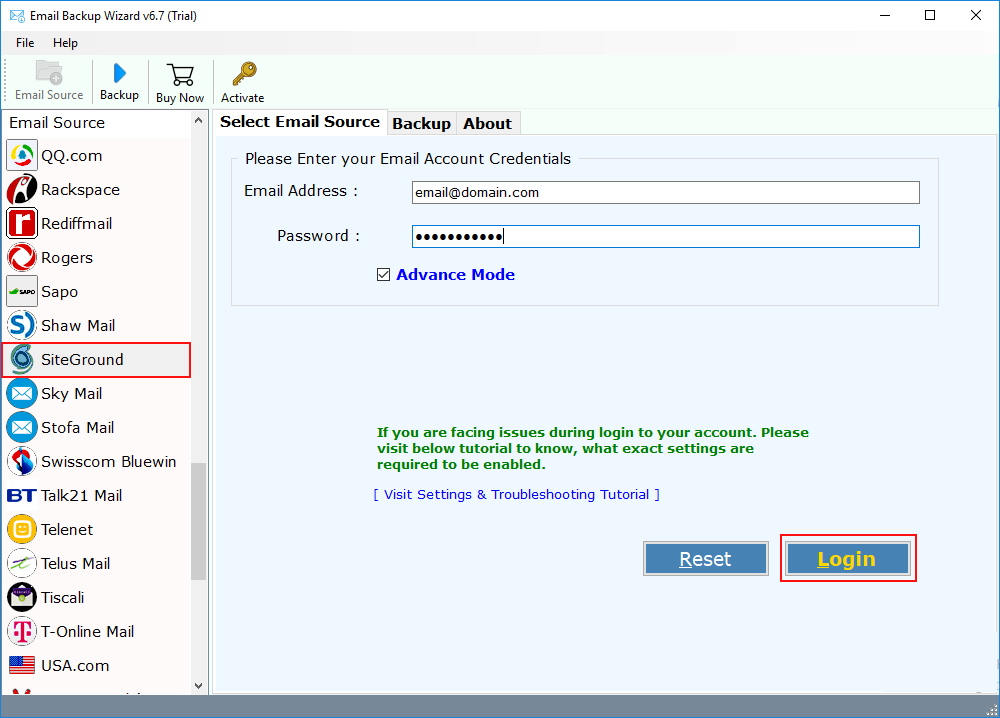Maximize the Email Backup Wizard window
This screenshot has height=718, width=1000.
(x=930, y=15)
